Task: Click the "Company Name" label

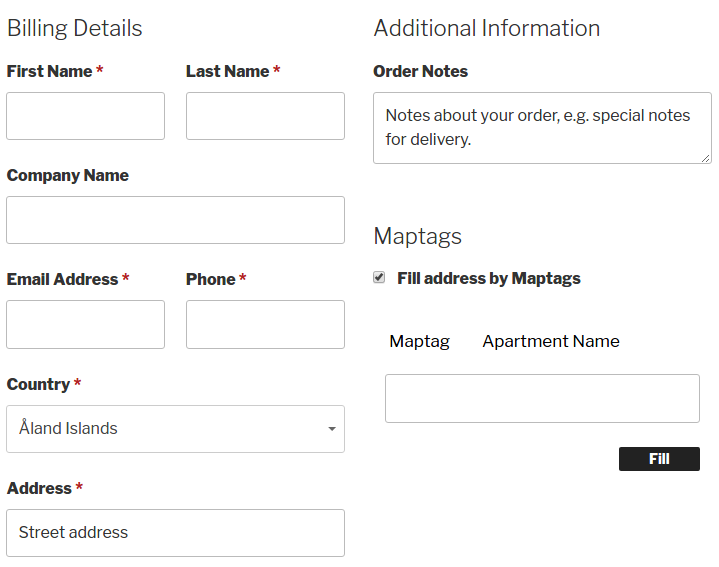Action: [x=67, y=175]
